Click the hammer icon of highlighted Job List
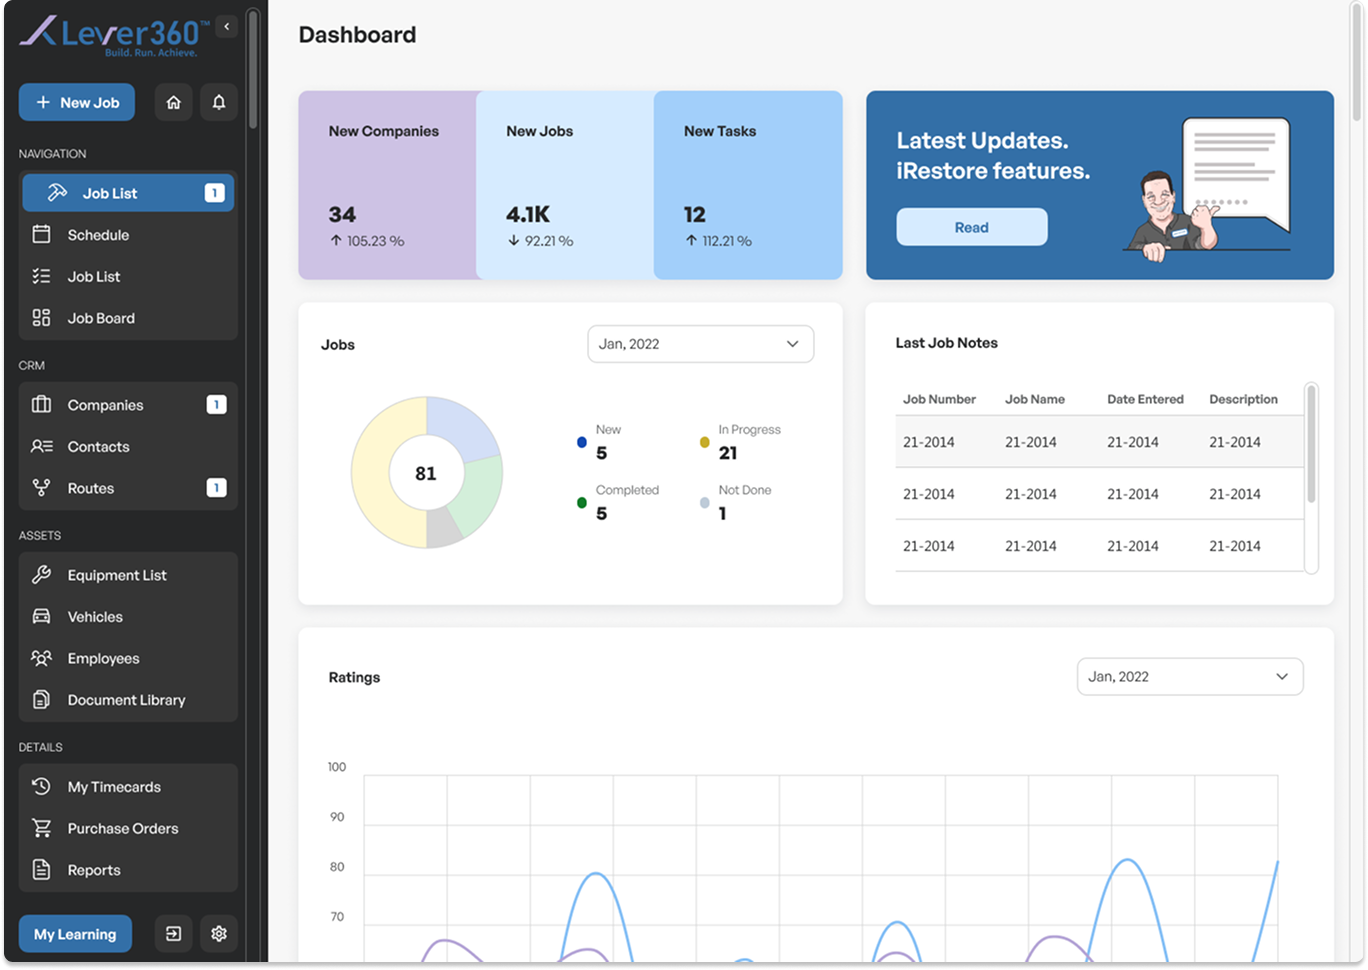The image size is (1368, 970). pos(57,193)
